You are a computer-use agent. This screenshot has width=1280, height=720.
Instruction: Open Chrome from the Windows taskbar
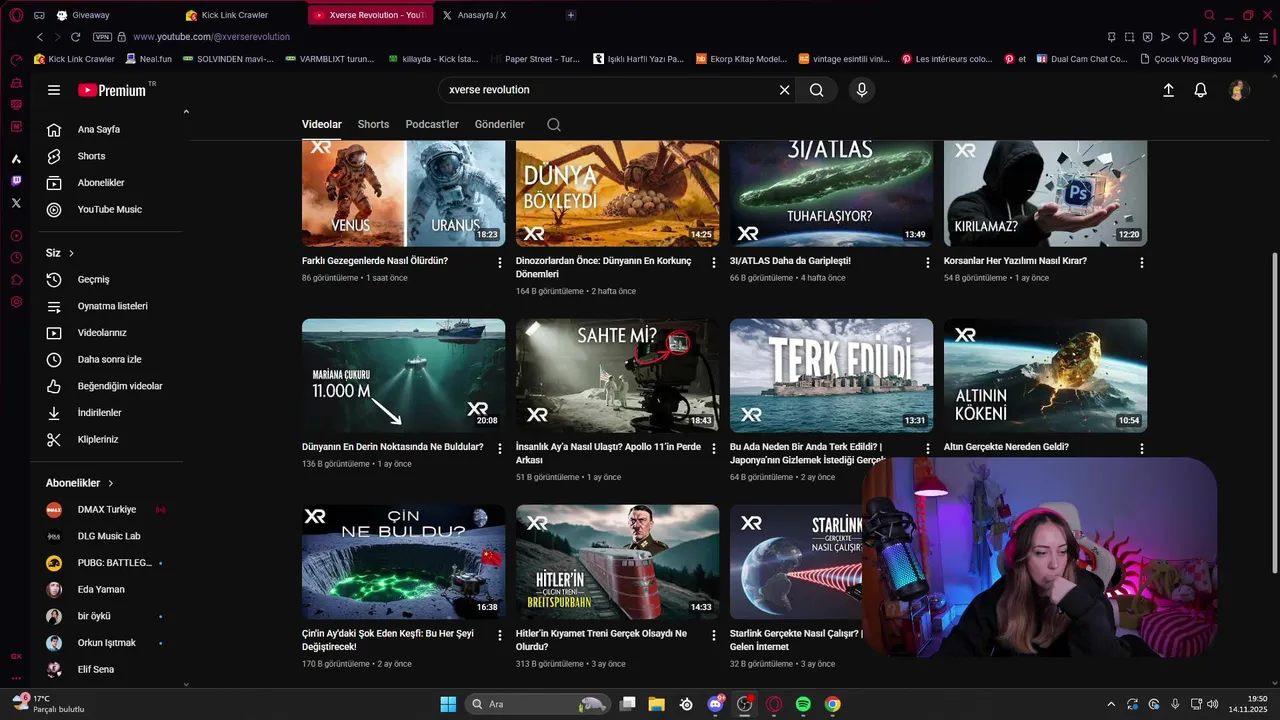point(833,704)
